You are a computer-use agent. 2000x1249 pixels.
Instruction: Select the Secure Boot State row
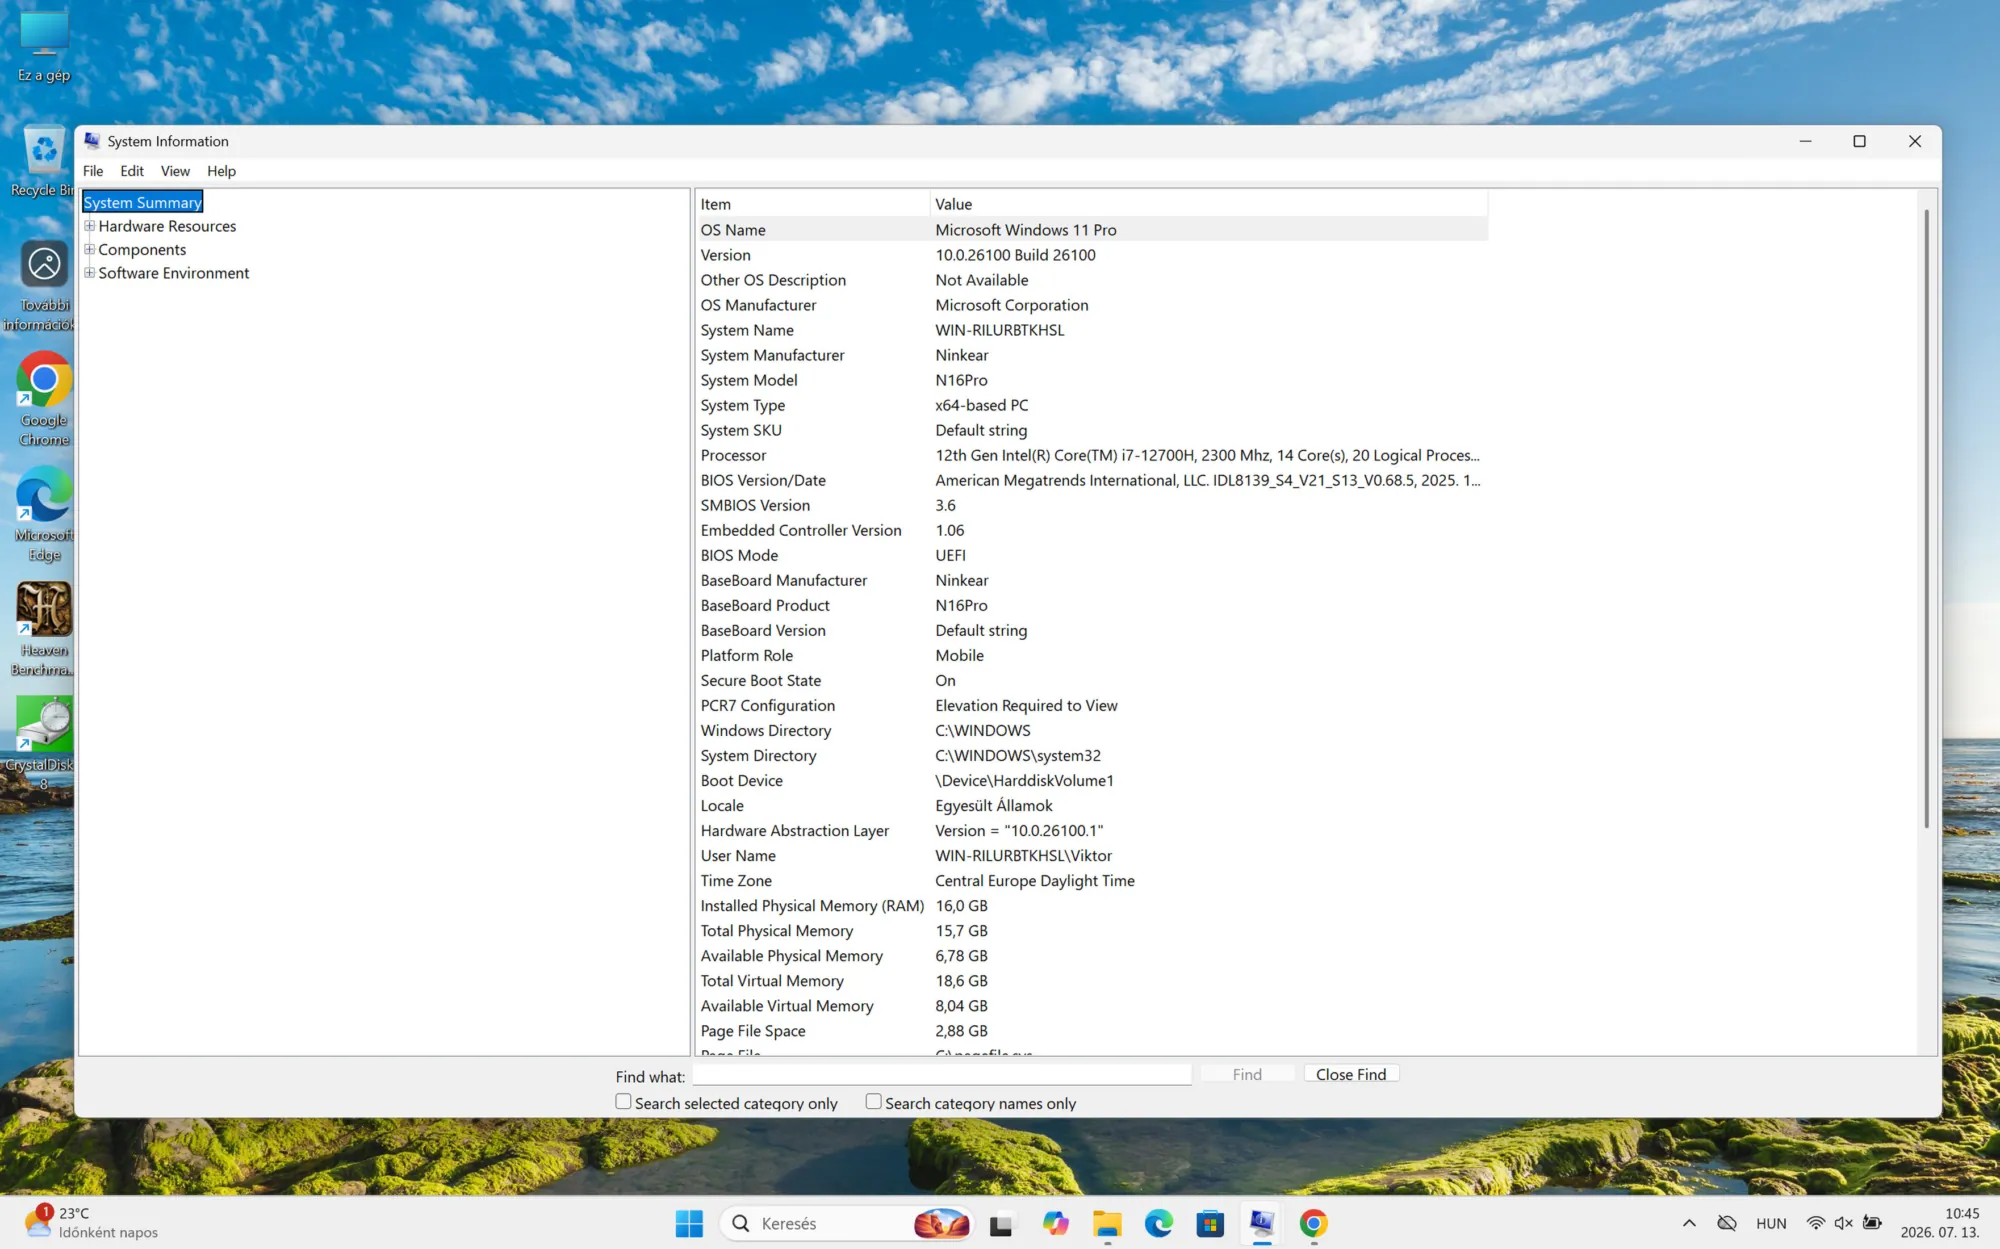click(x=1092, y=680)
